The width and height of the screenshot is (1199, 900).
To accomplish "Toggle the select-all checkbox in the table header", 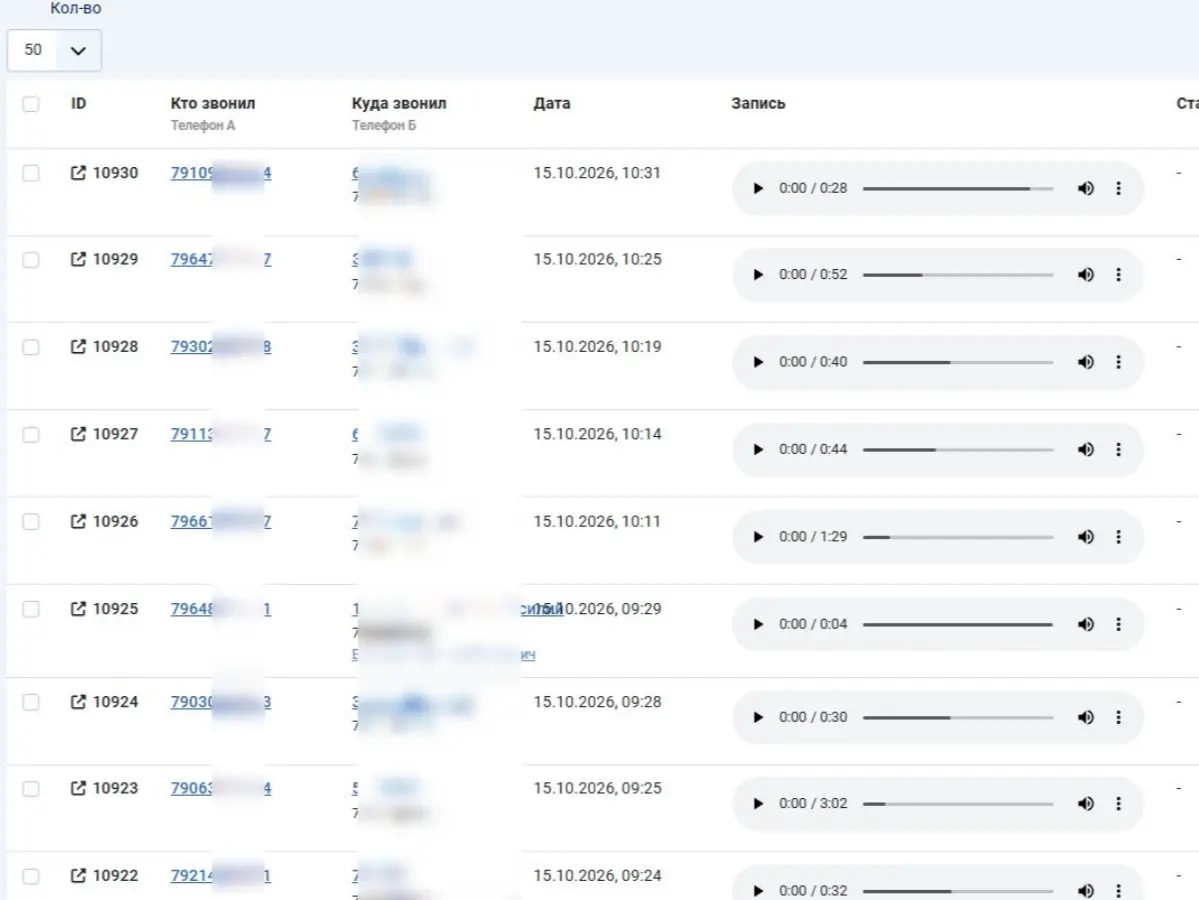I will [x=31, y=104].
